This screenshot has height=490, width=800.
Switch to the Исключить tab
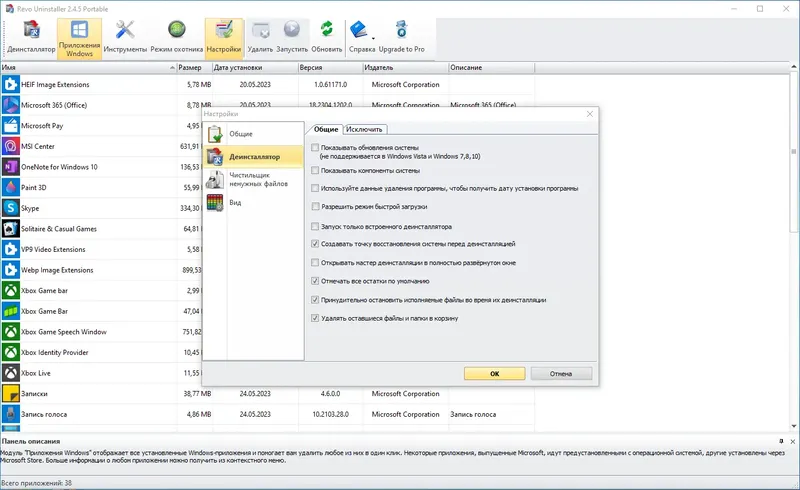click(364, 129)
